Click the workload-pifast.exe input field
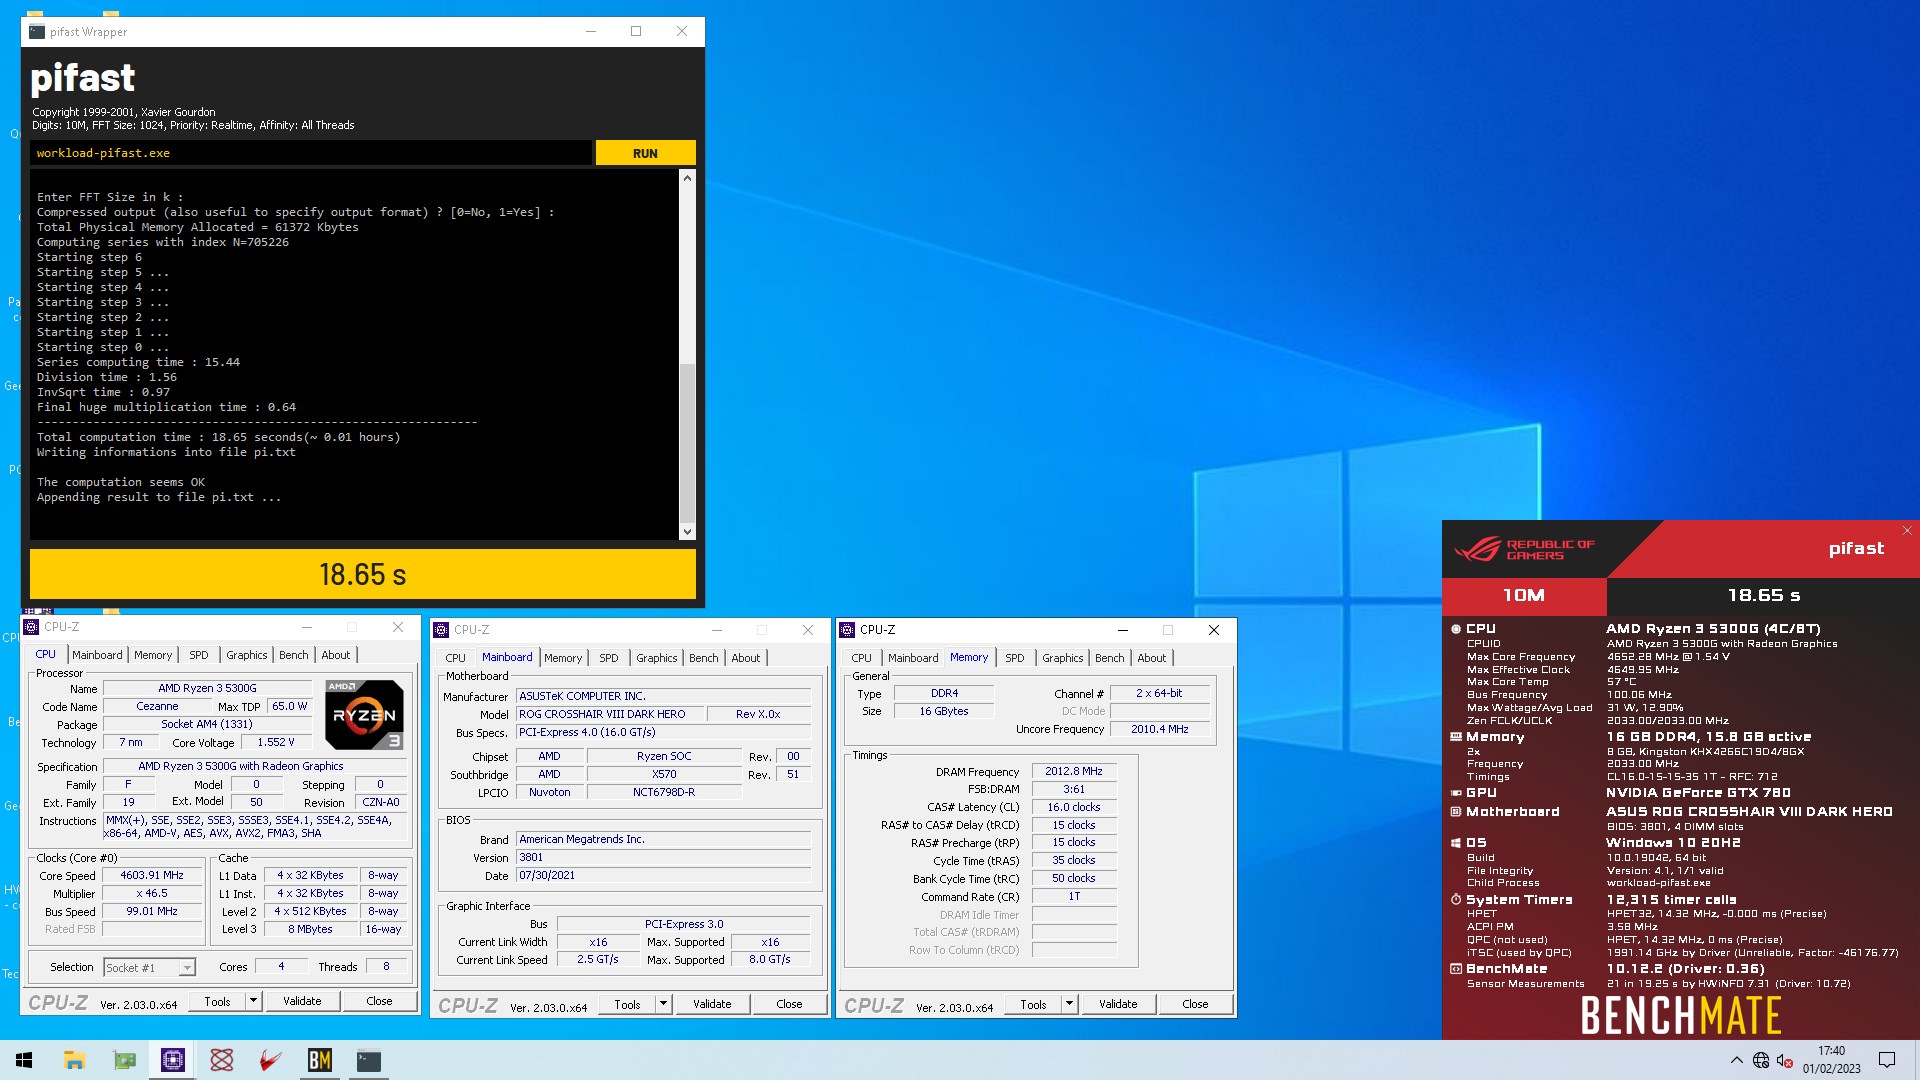Viewport: 1920px width, 1080px height. tap(311, 153)
